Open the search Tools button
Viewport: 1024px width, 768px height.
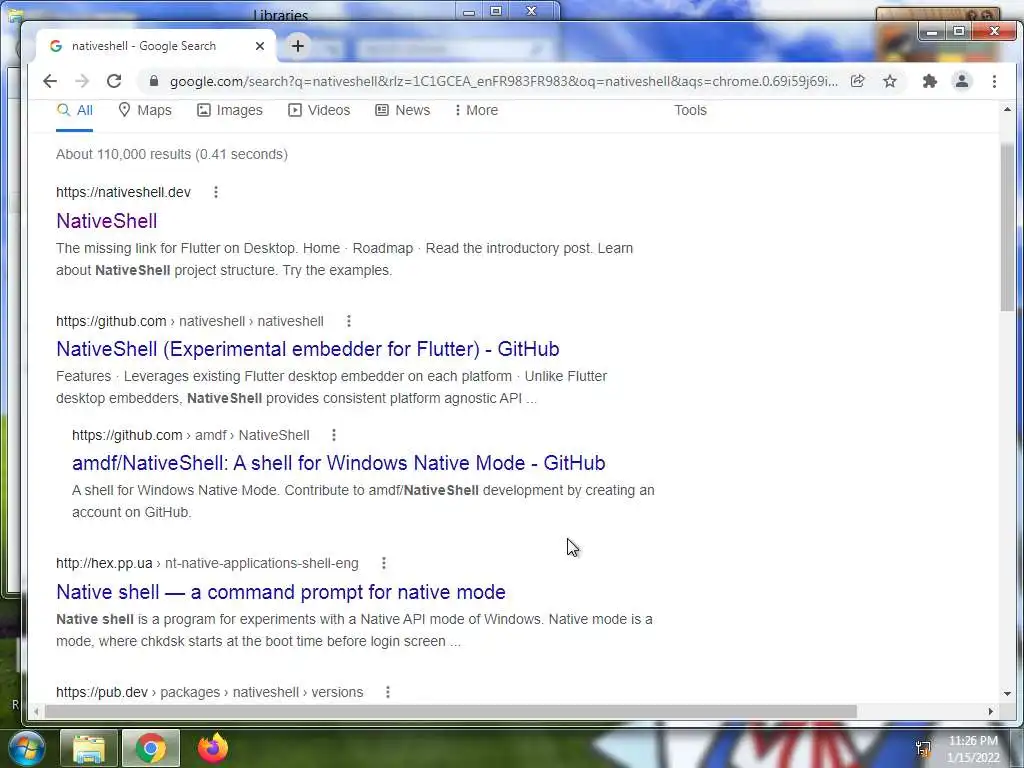(x=690, y=110)
